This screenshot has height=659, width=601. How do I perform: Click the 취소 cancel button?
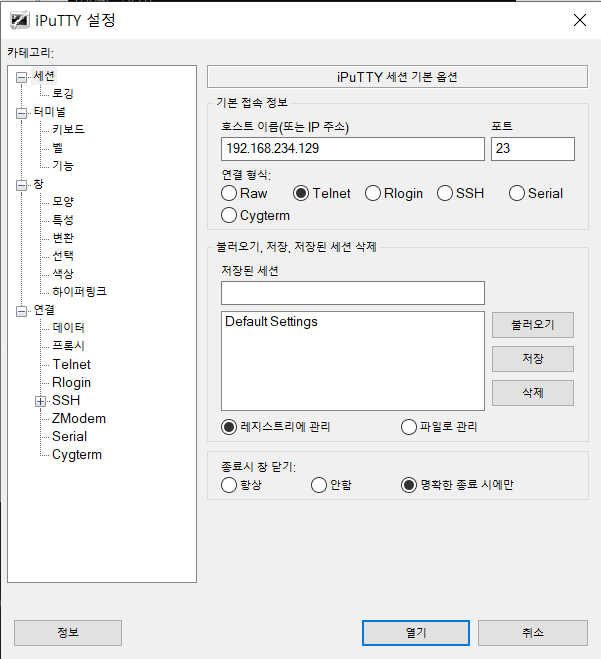click(532, 633)
